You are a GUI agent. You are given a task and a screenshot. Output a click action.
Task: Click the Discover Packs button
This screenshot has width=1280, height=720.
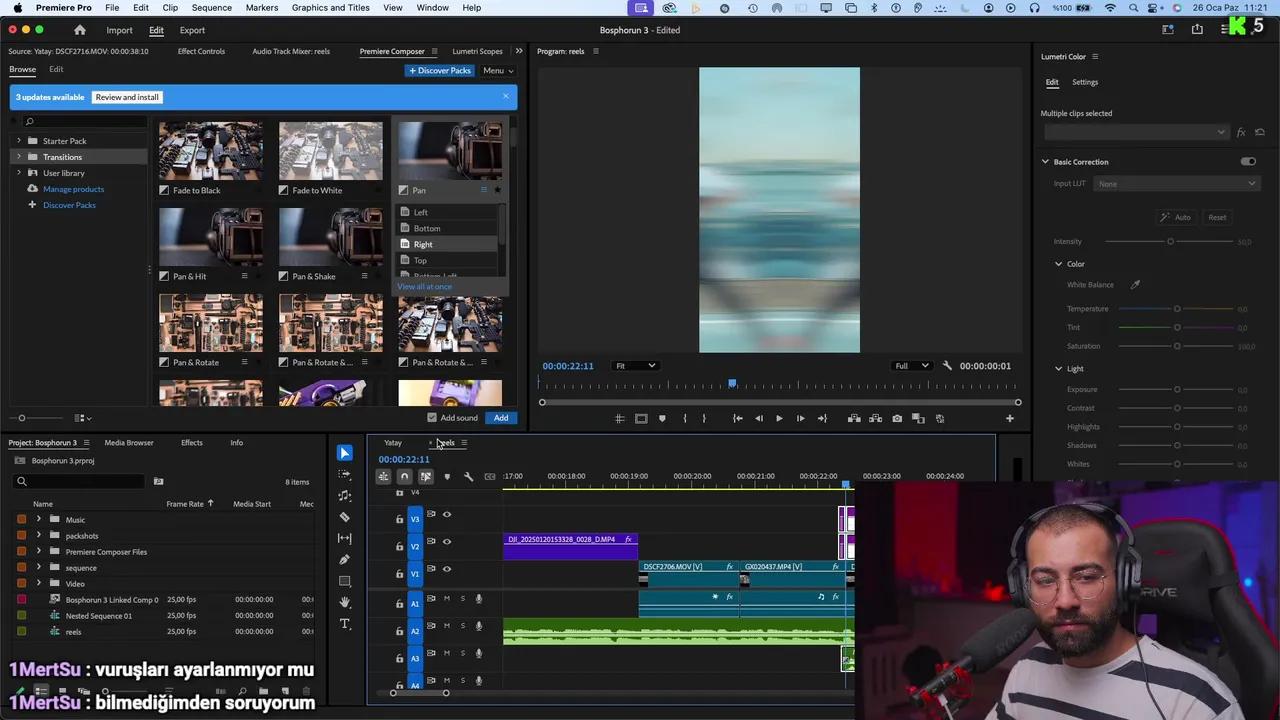439,71
